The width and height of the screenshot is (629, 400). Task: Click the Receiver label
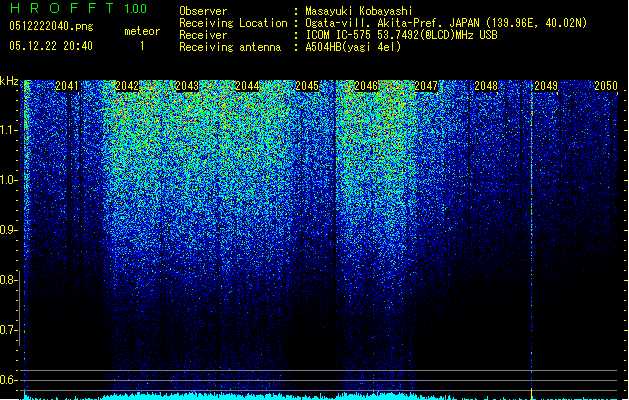click(x=203, y=35)
